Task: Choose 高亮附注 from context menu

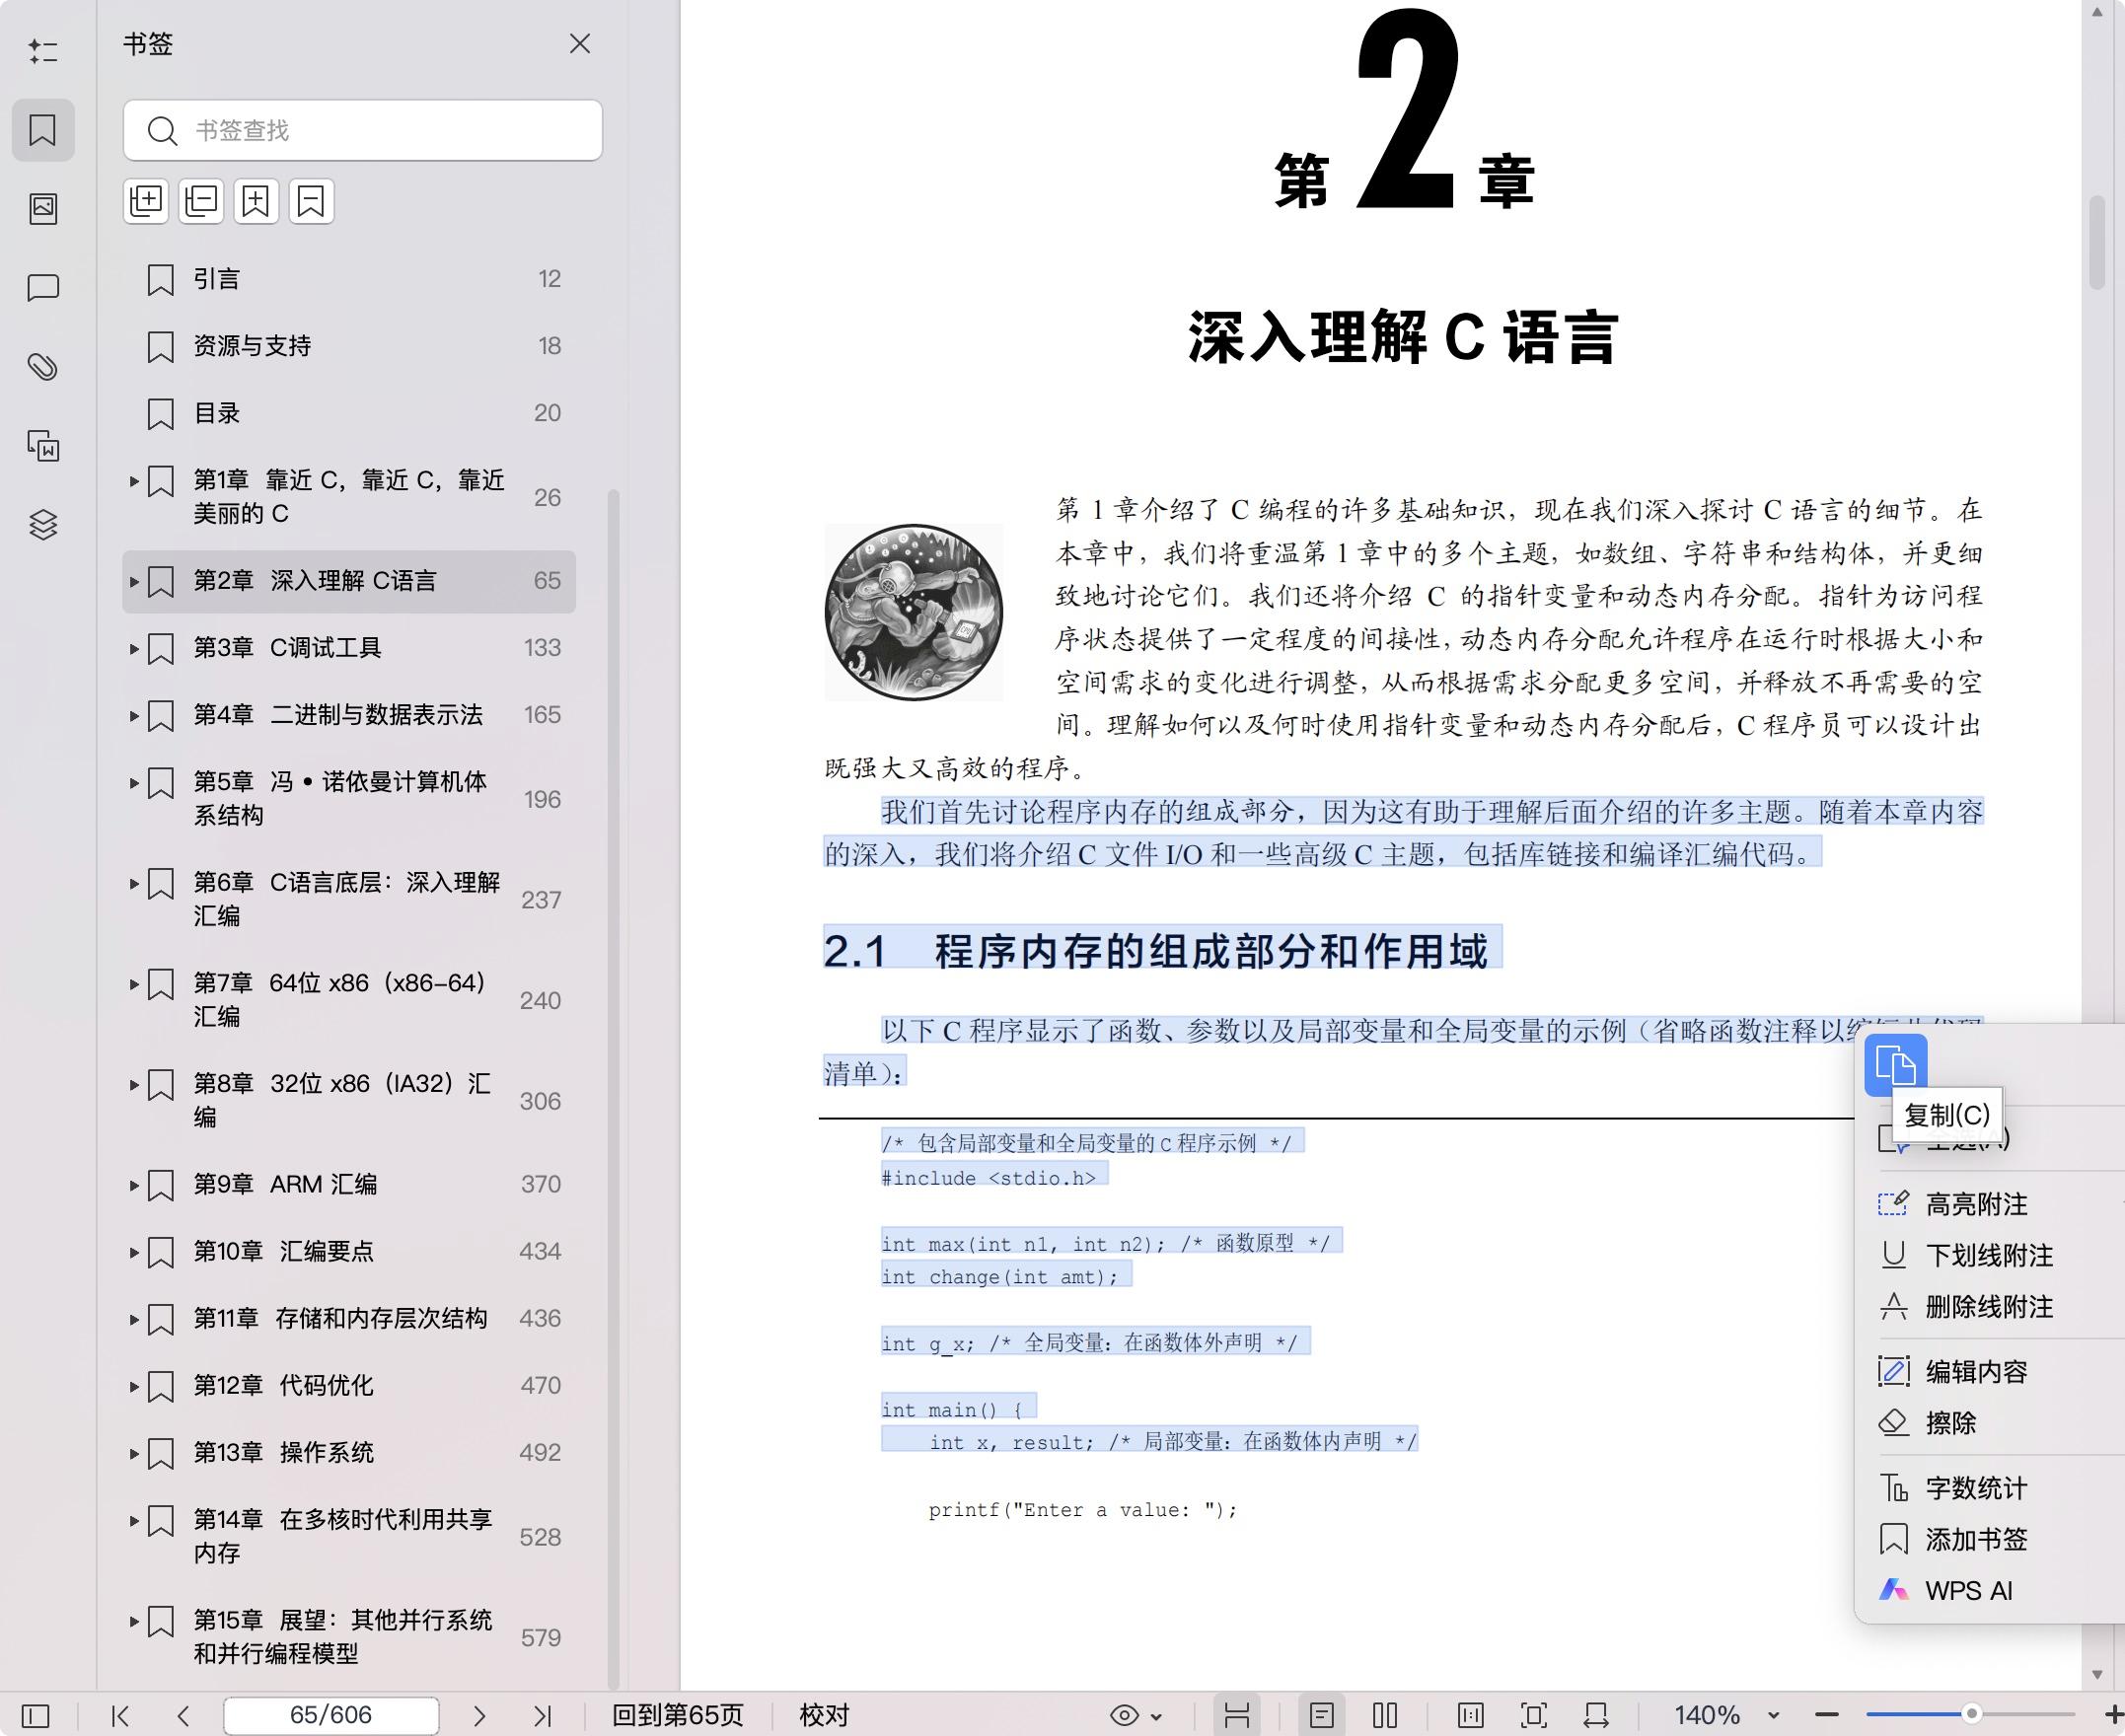Action: [1990, 1204]
